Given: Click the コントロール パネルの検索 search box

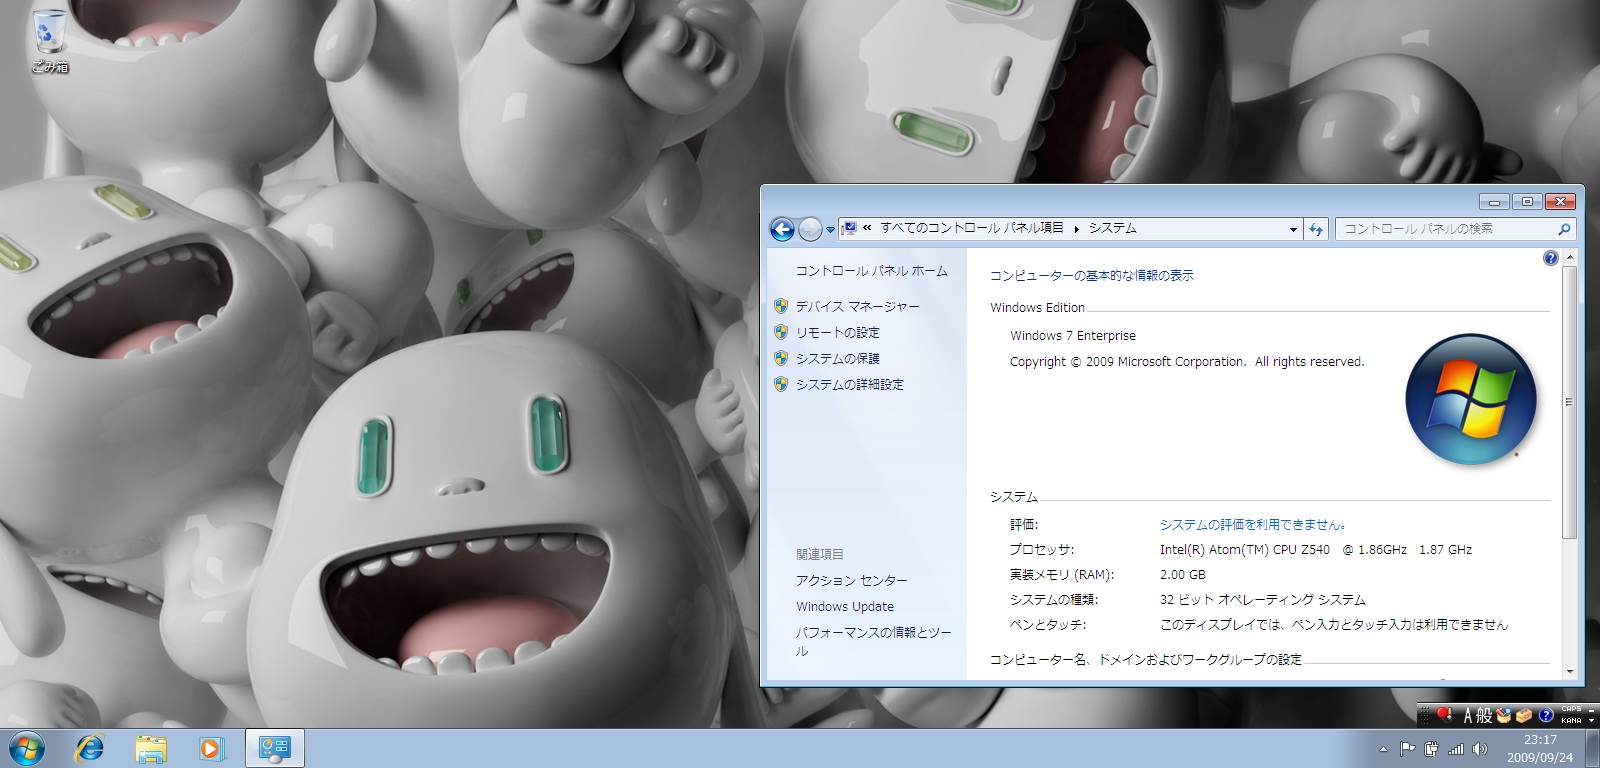Looking at the screenshot, I should point(1446,229).
